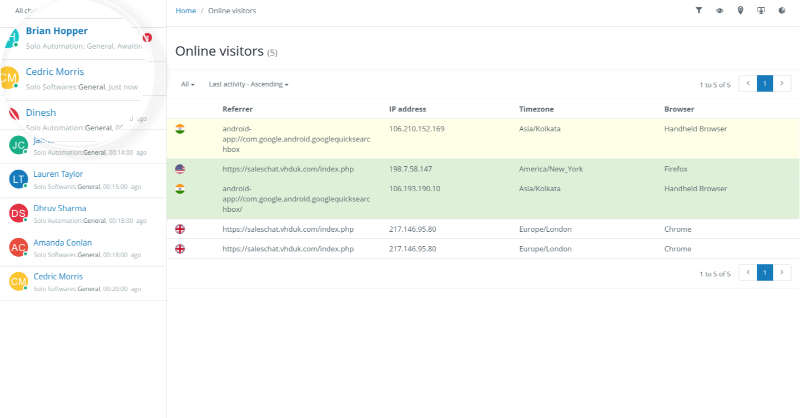The width and height of the screenshot is (800, 418).
Task: Click the Browser column header
Action: click(x=679, y=109)
